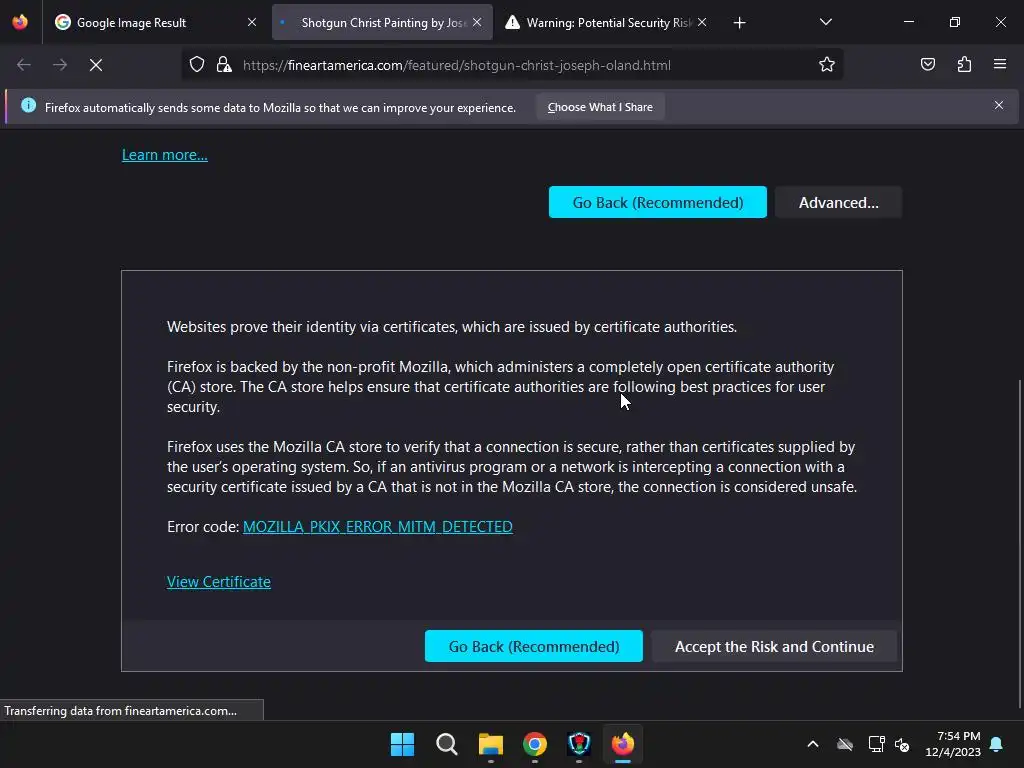Close the Warning: Potential Security Risk tab
This screenshot has width=1024, height=768.
(702, 22)
